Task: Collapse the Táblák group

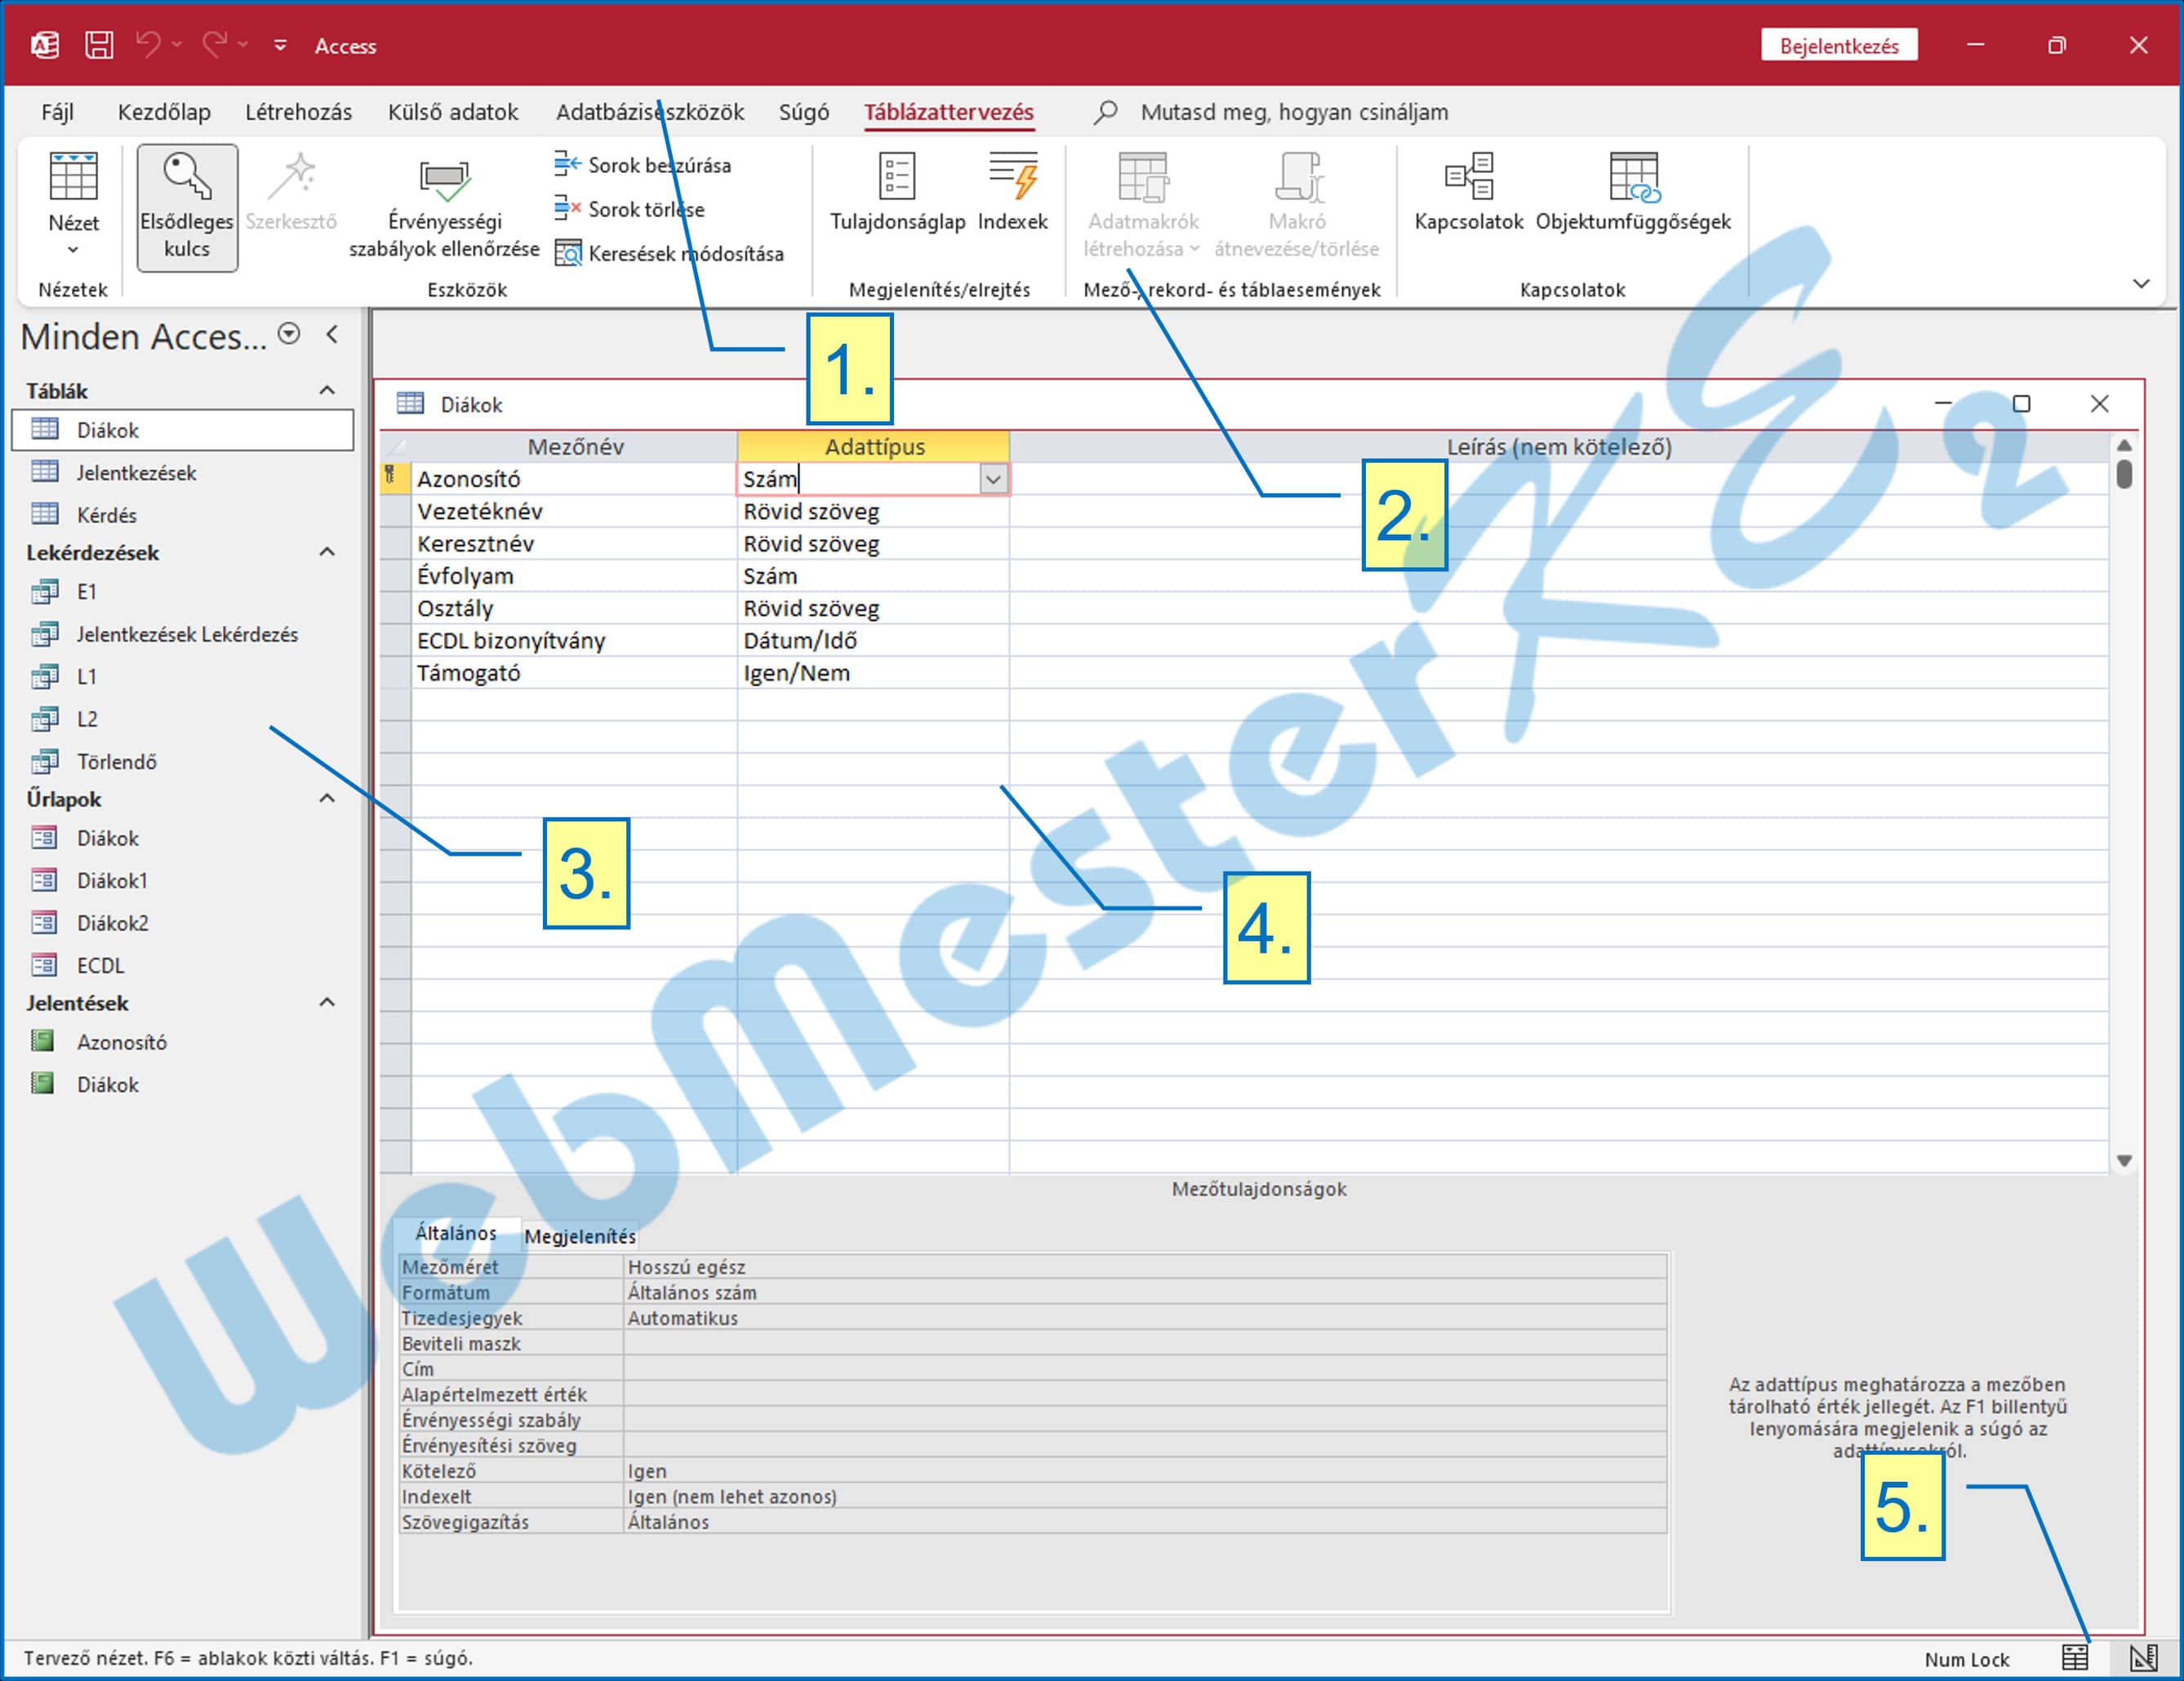Action: (327, 390)
